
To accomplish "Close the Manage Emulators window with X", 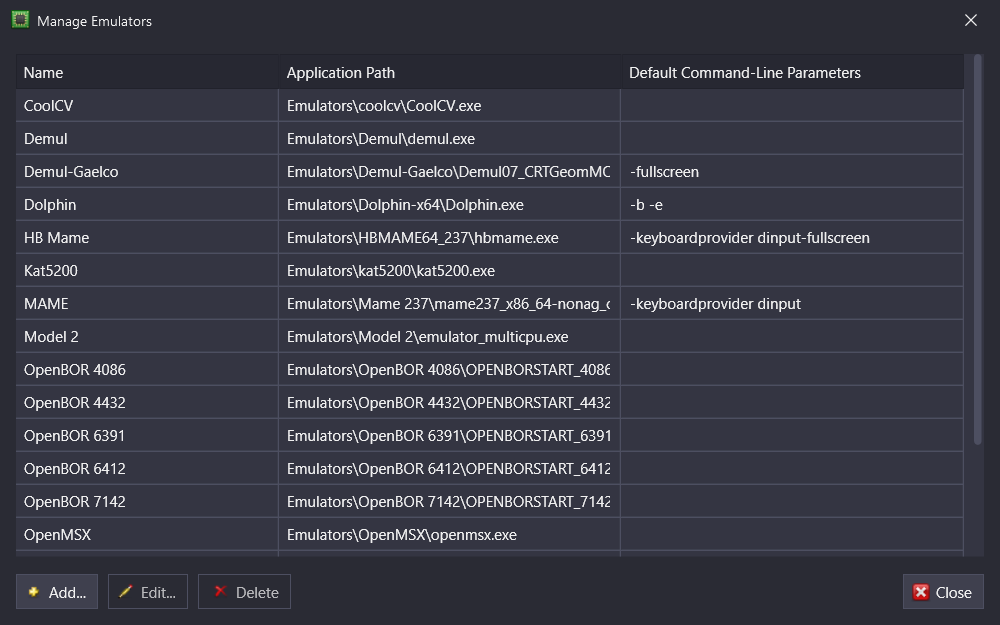I will point(971,20).
